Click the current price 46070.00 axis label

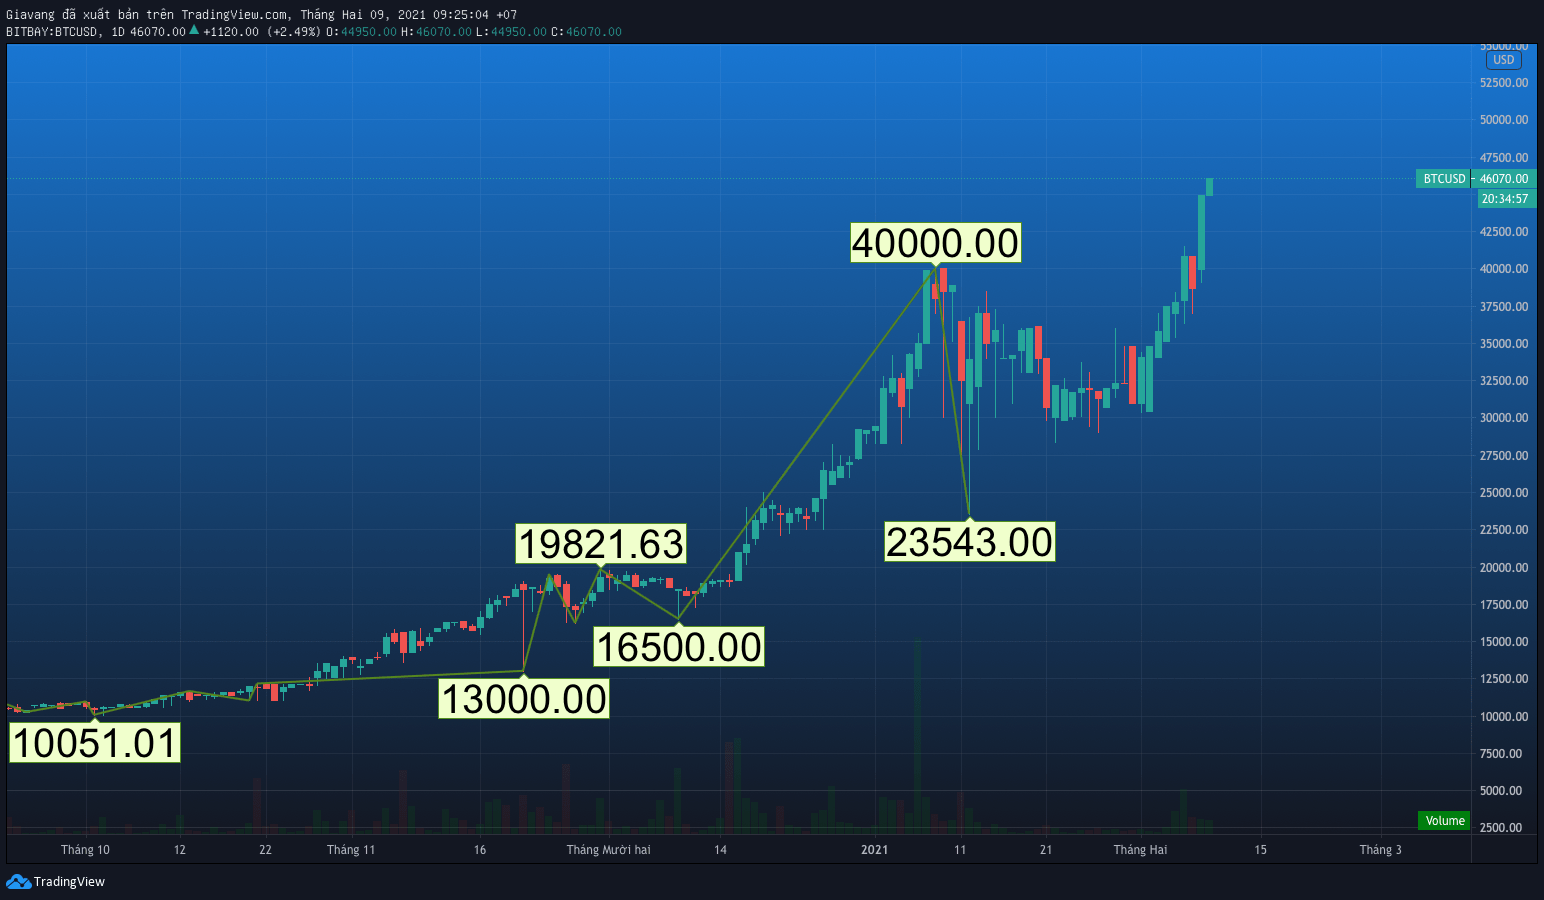point(1504,179)
